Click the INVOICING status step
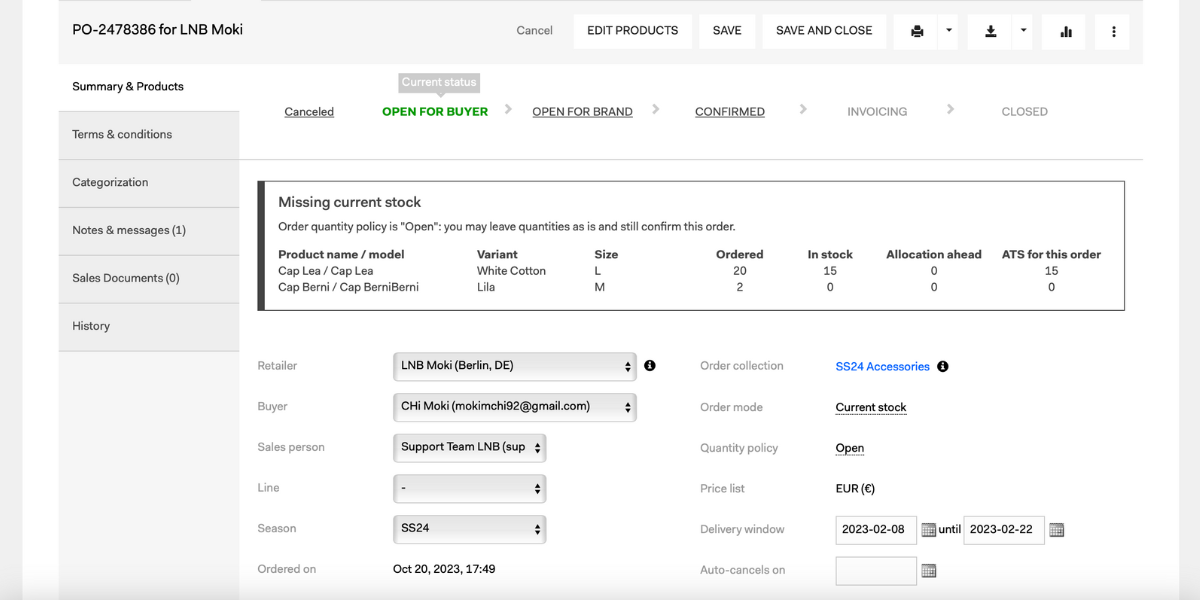 pos(877,112)
